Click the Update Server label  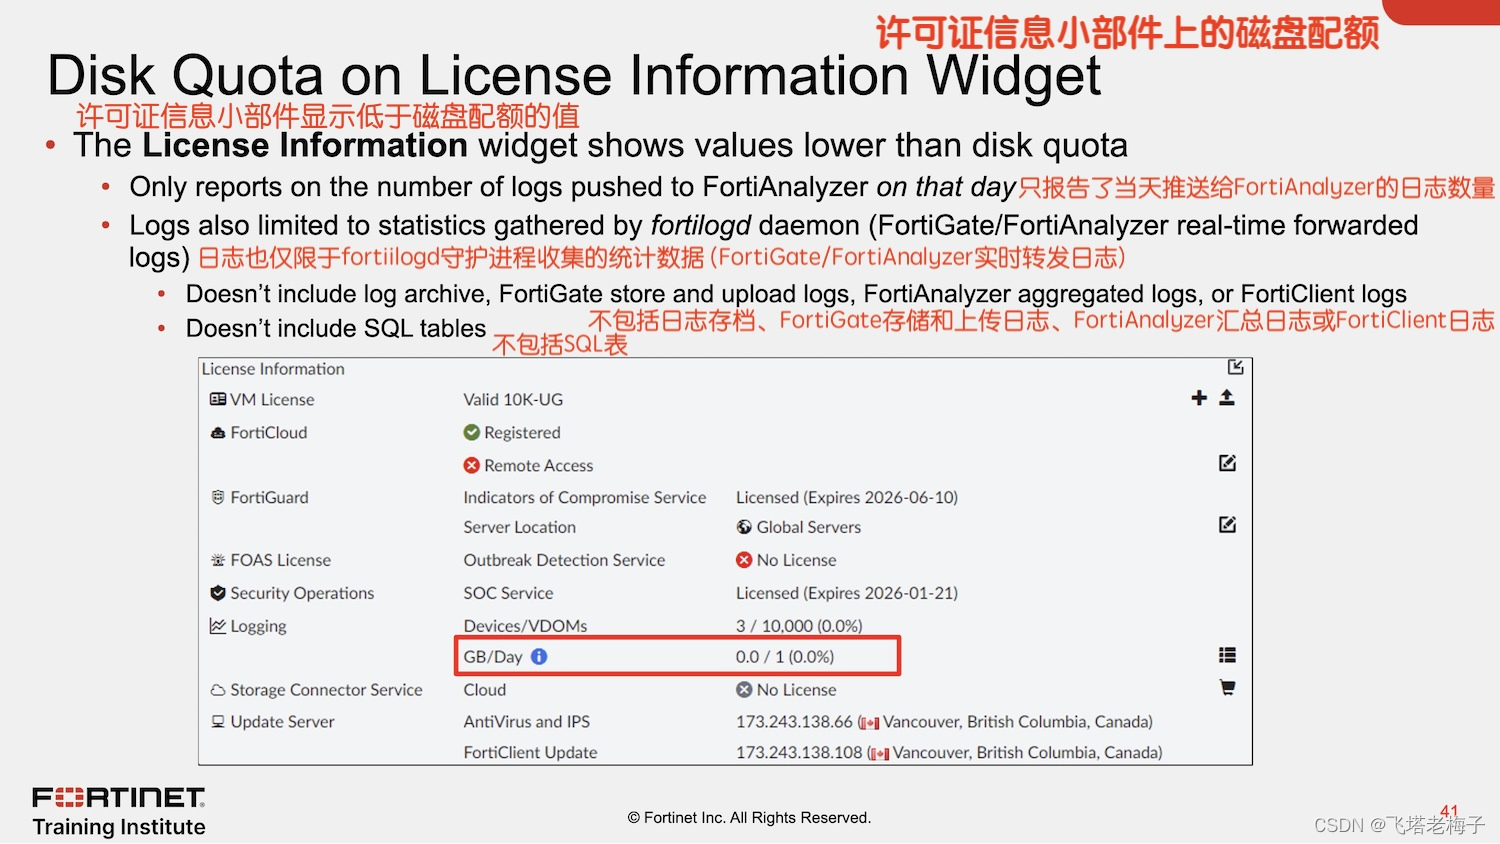282,722
